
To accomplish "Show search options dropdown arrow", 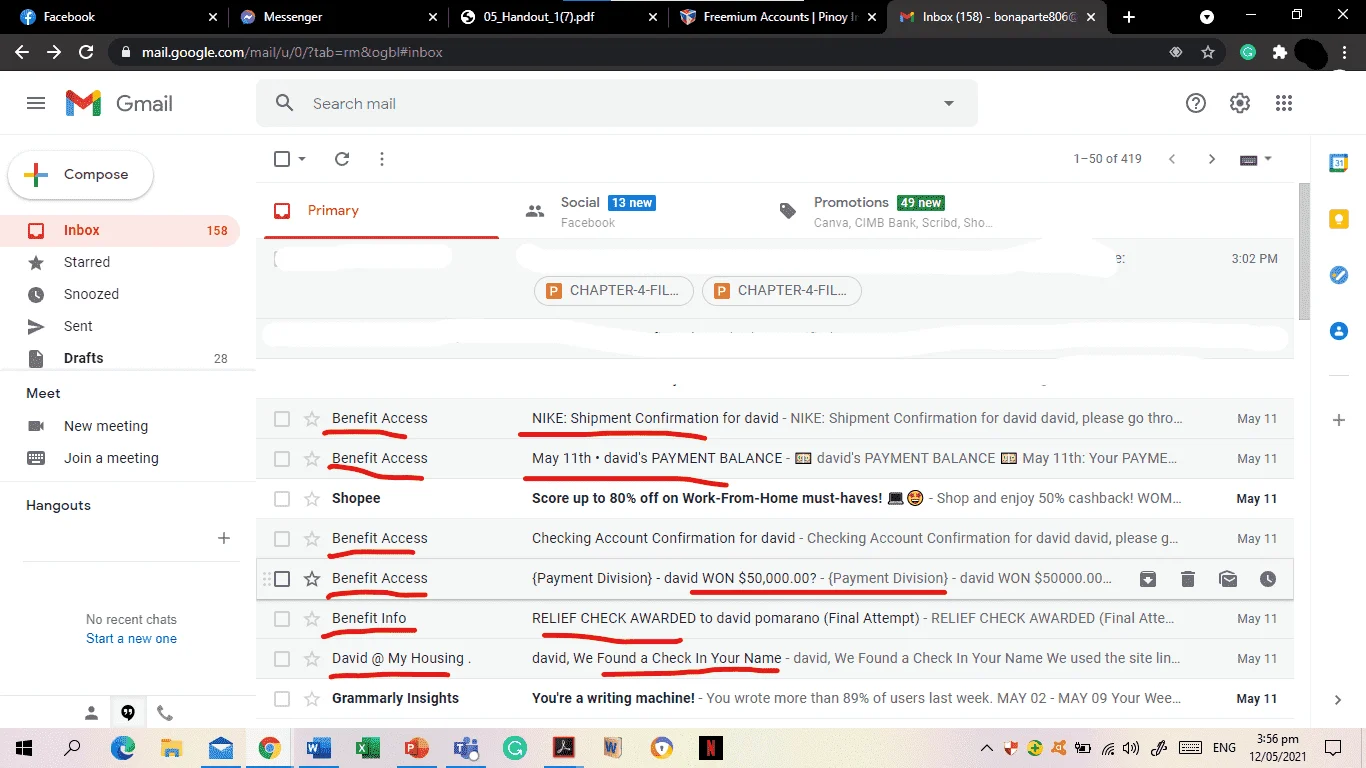I will coord(948,103).
